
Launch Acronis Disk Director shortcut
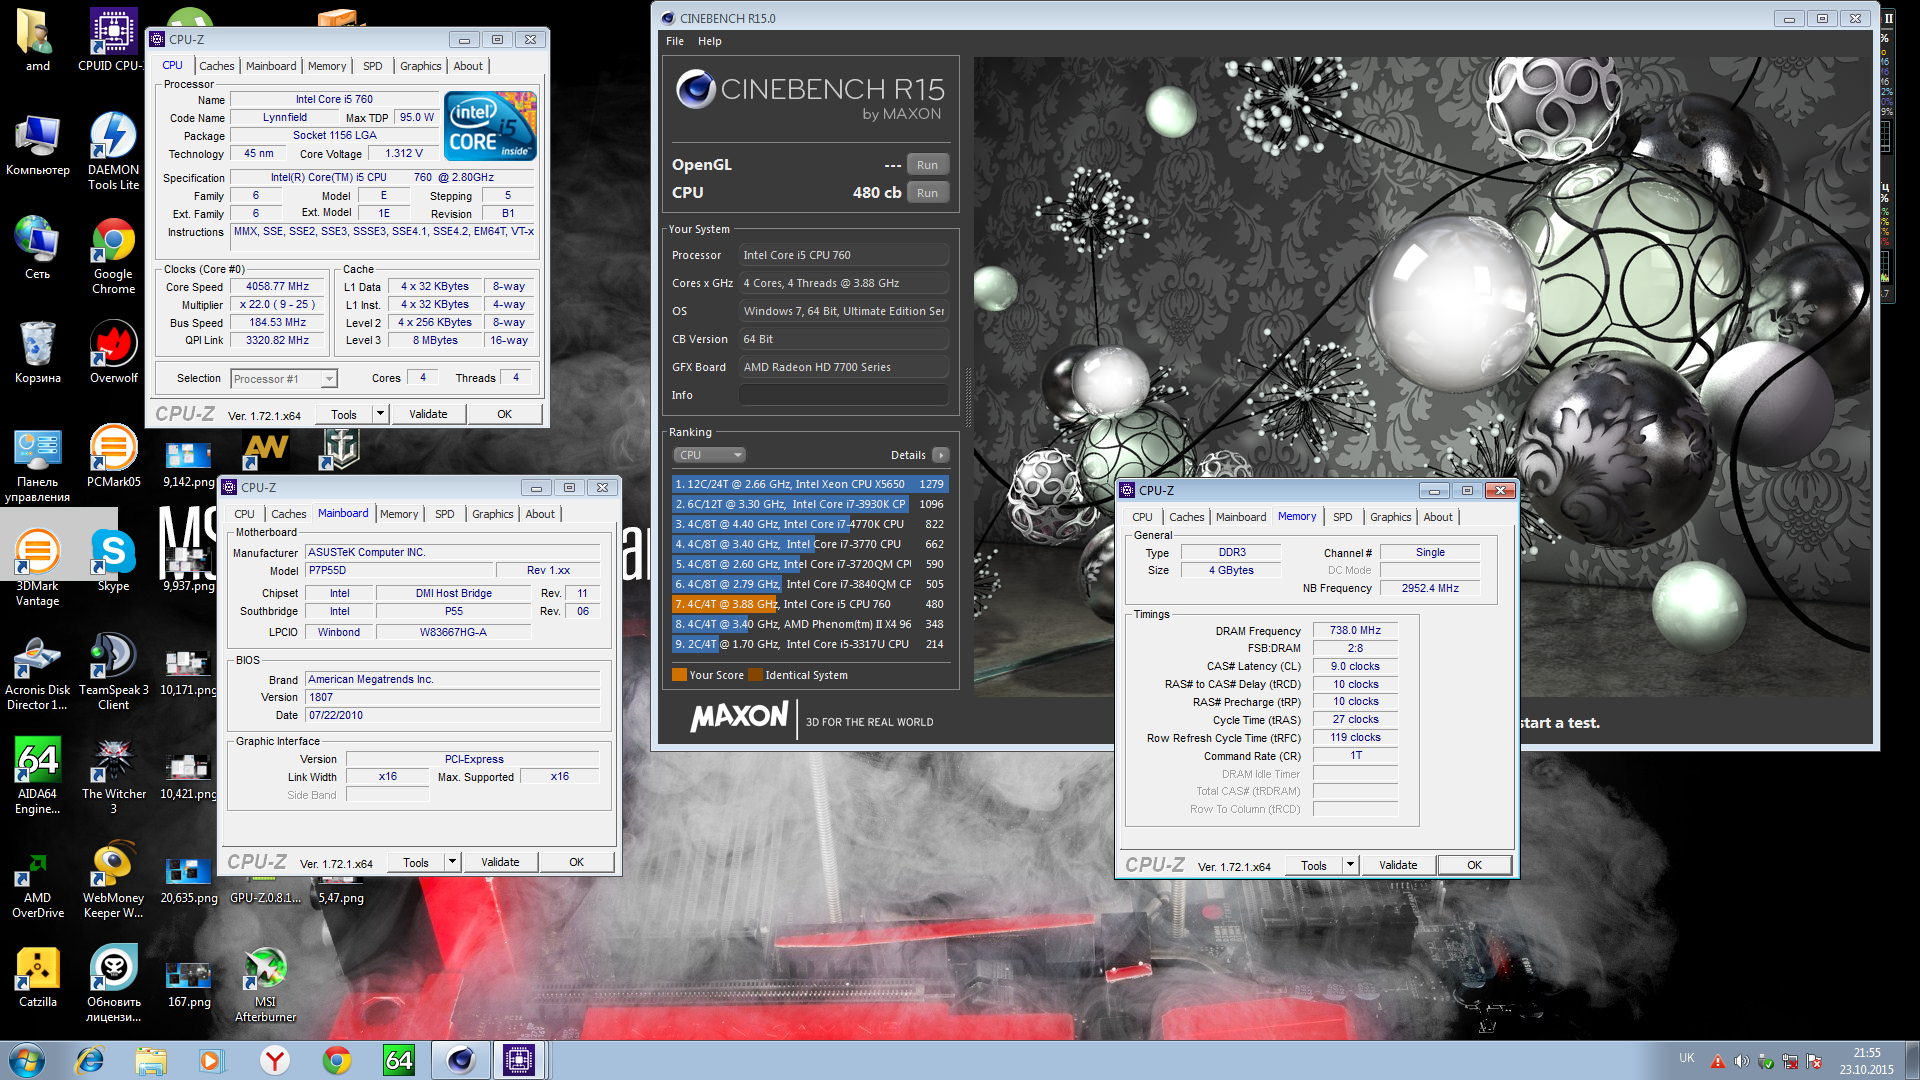[x=37, y=672]
